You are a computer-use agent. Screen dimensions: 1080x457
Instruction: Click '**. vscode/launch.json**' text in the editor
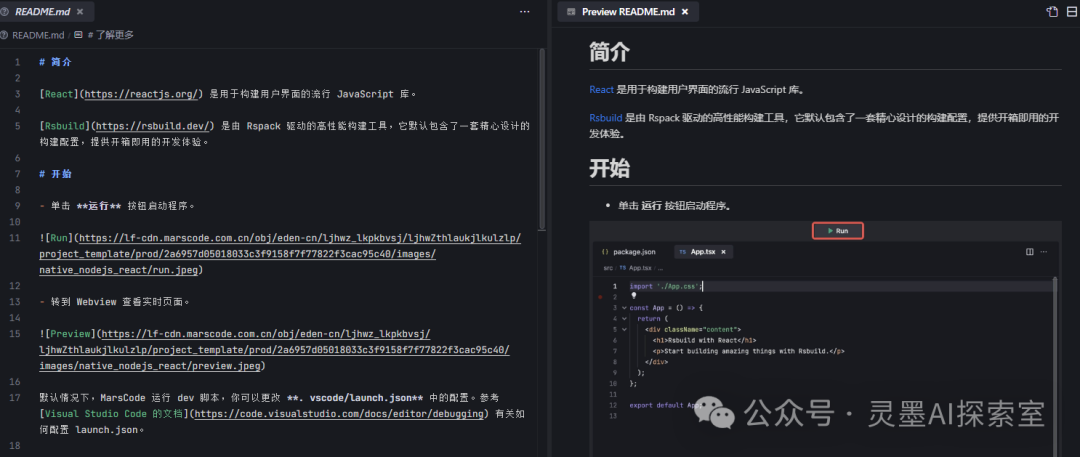tap(354, 398)
